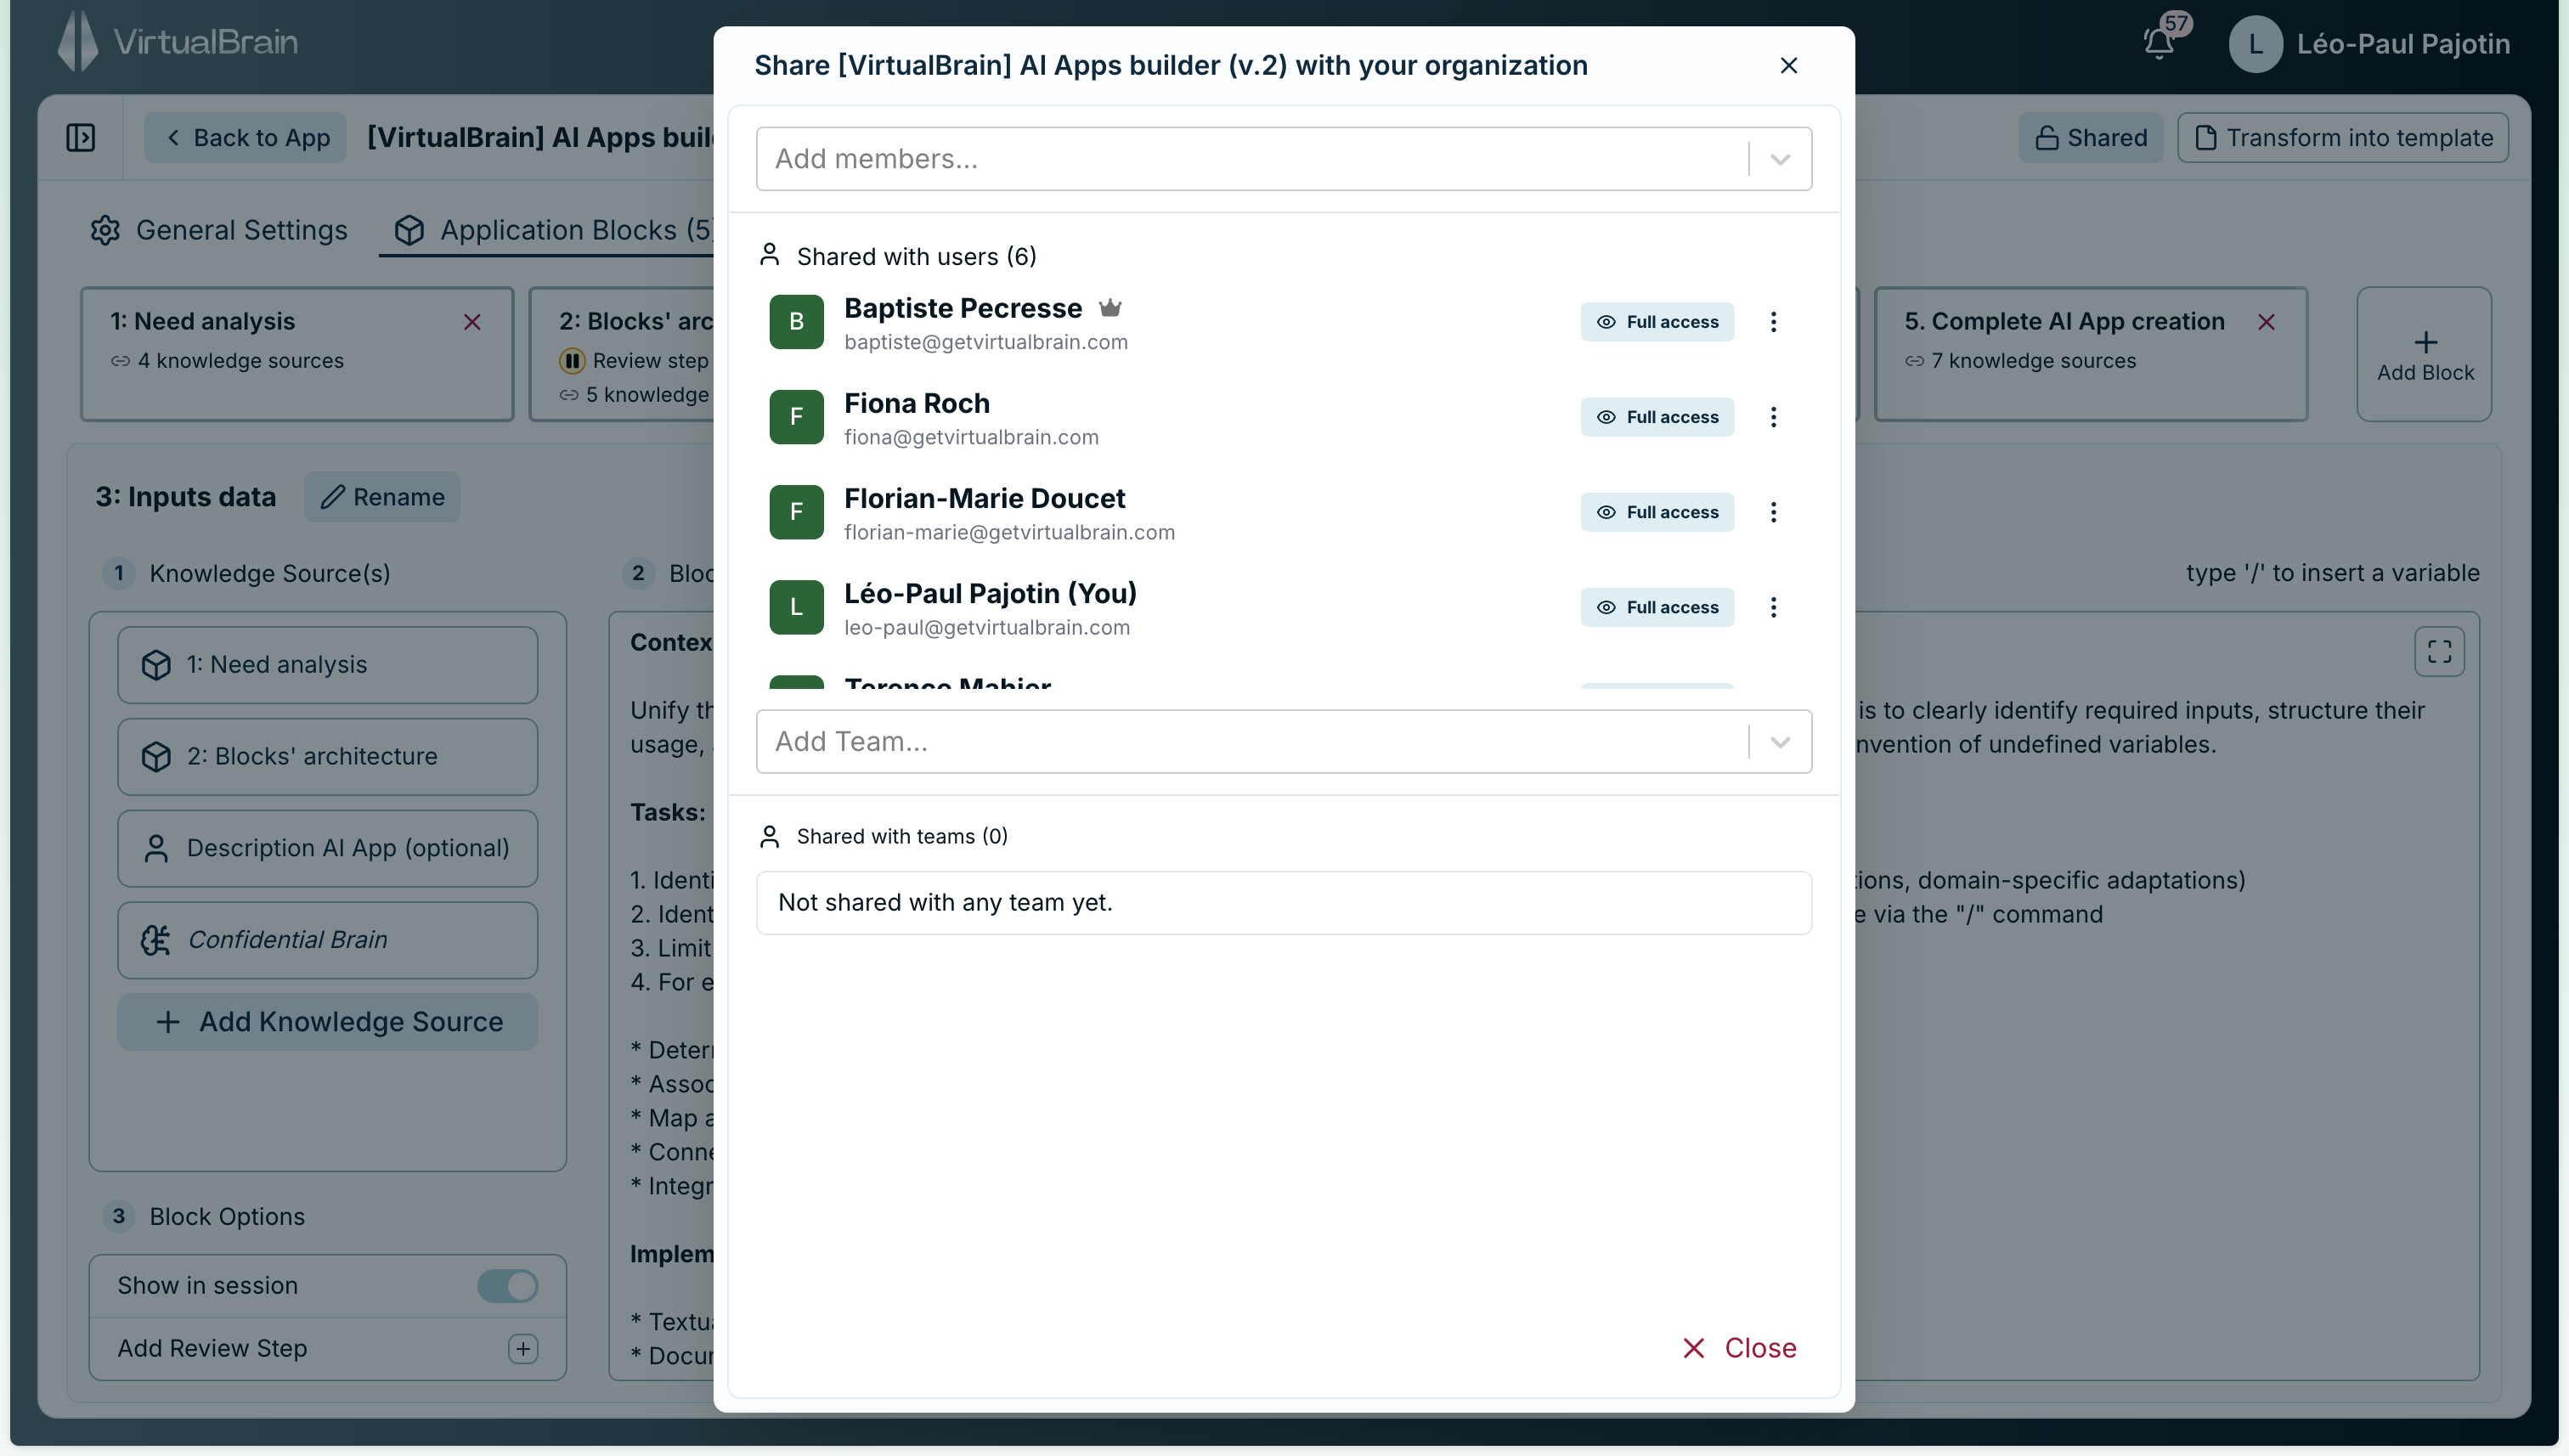
Task: Click Léo-Paul Pajotin's L avatar in list
Action: click(x=796, y=607)
